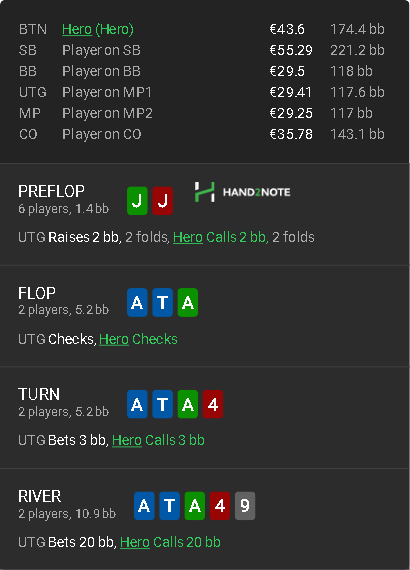
Task: Select the blue Ten card on the flop
Action: tap(162, 302)
